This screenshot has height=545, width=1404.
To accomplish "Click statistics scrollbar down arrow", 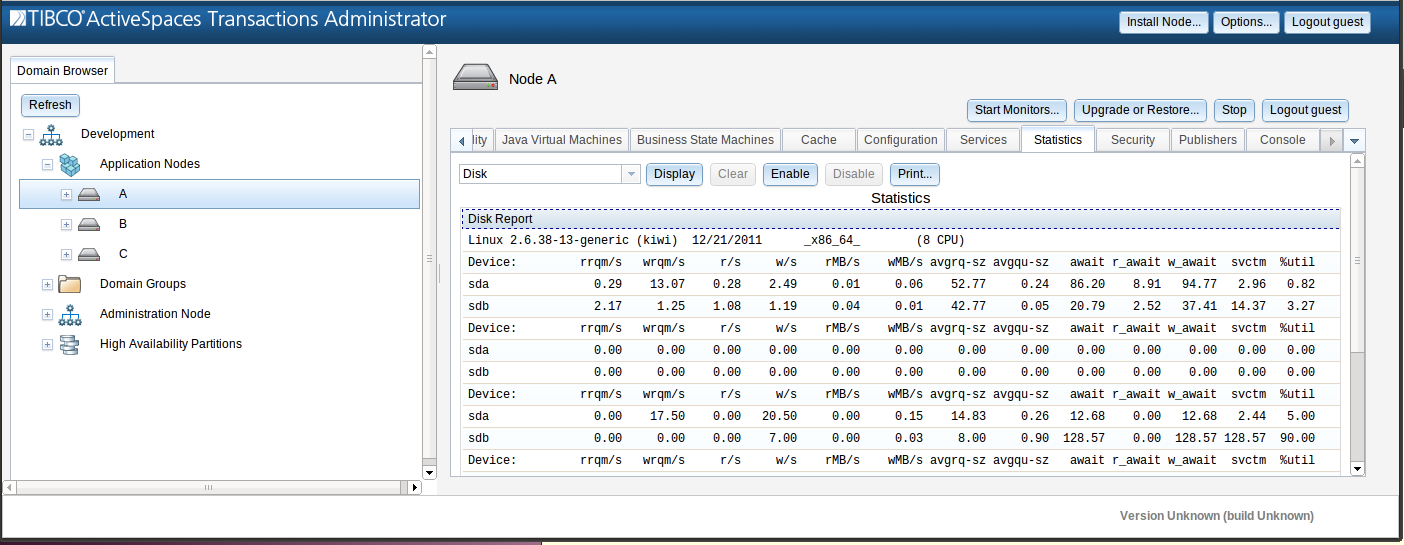I will tap(1357, 468).
